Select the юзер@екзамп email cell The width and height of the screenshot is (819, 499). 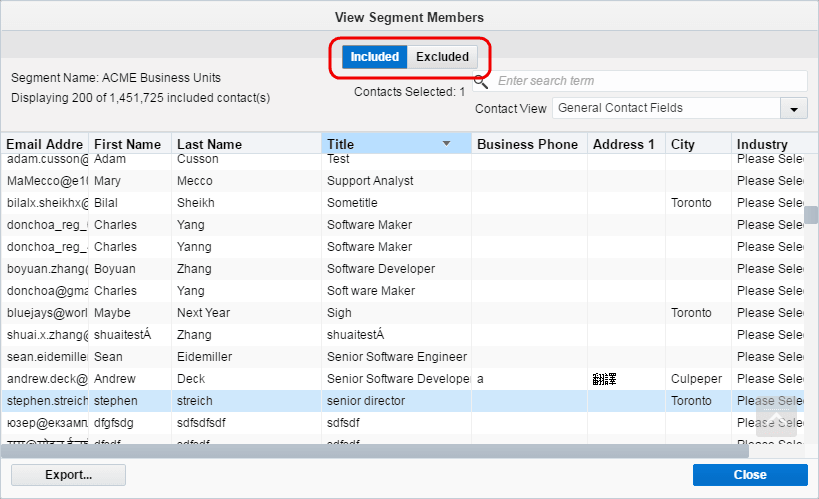click(45, 423)
